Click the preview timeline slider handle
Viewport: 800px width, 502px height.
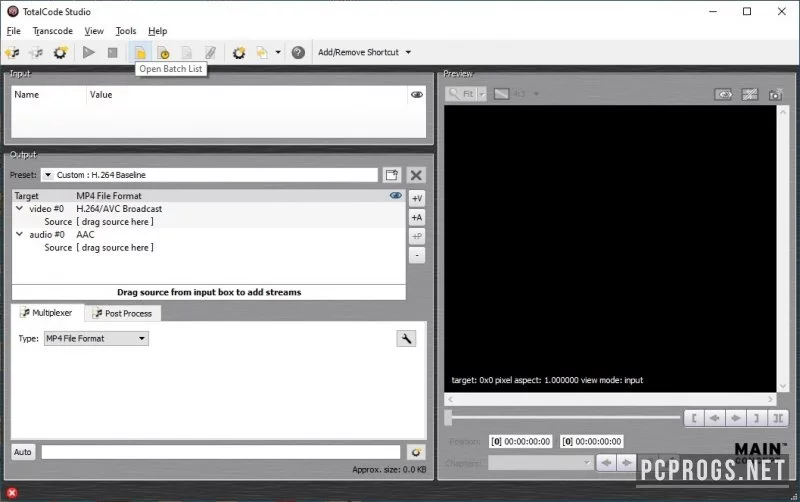[448, 417]
